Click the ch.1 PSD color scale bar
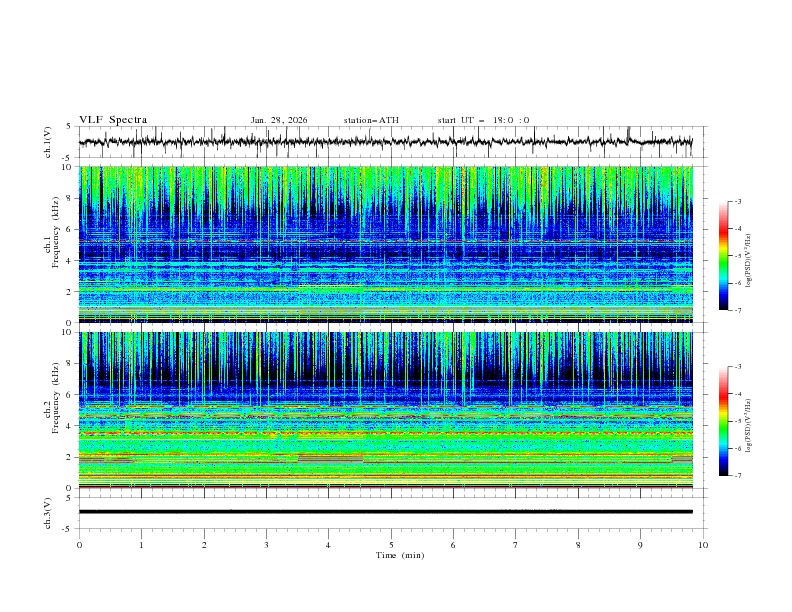Viewport: 792px width, 612px height. point(723,255)
